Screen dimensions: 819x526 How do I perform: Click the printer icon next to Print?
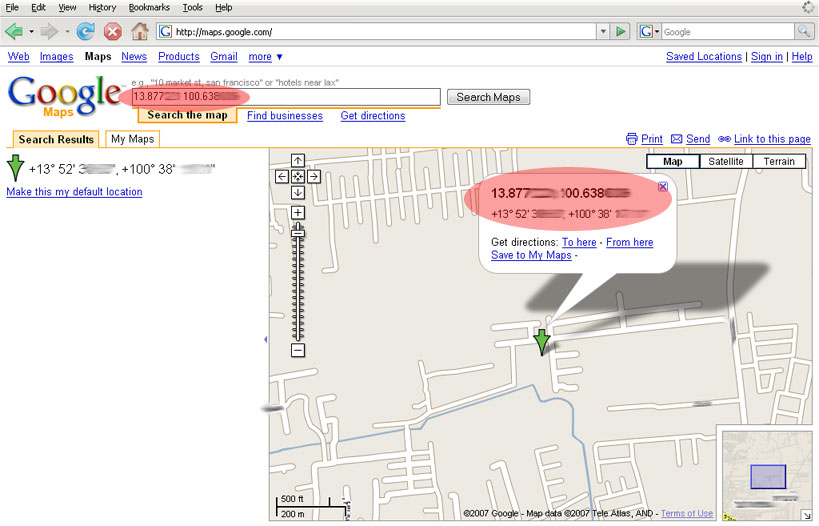(x=631, y=139)
